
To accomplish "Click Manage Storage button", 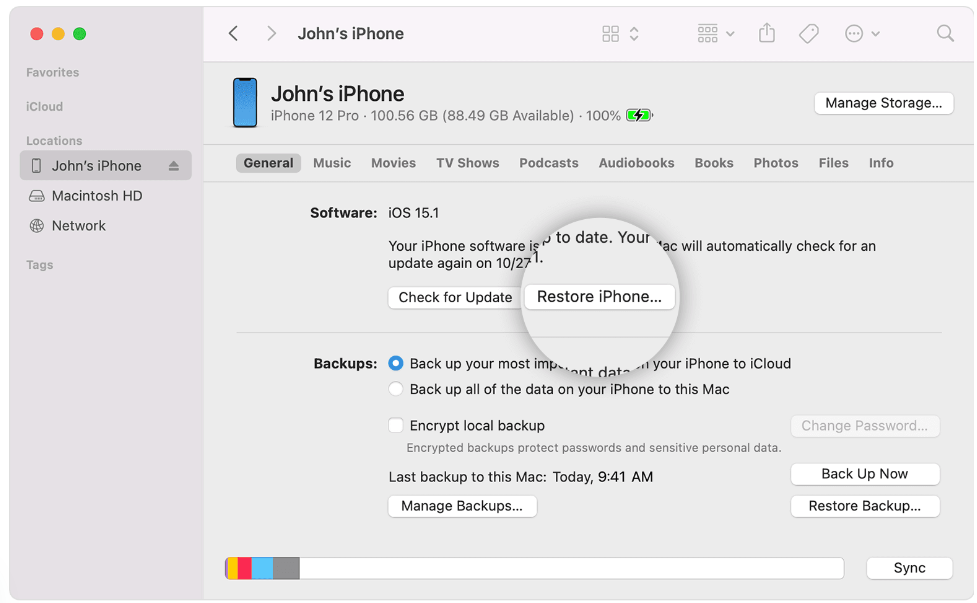I will [884, 103].
